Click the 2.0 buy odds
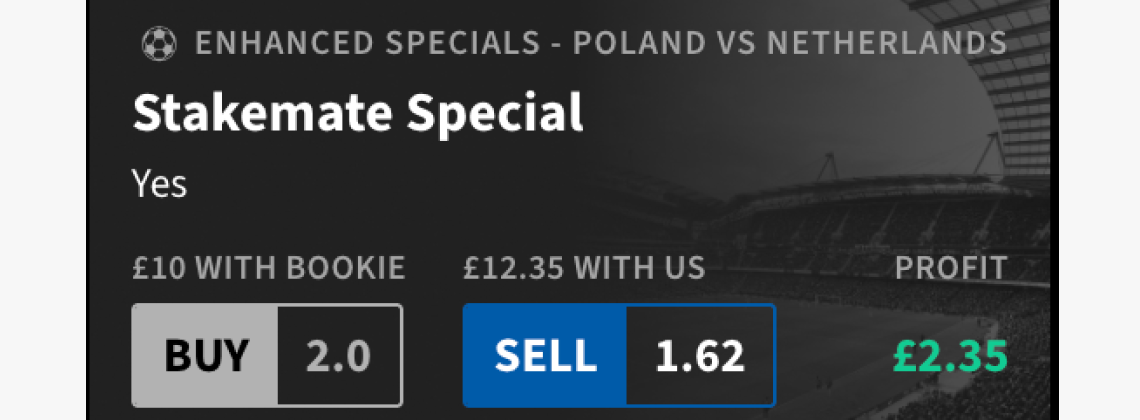The height and width of the screenshot is (420, 1140). tap(339, 356)
